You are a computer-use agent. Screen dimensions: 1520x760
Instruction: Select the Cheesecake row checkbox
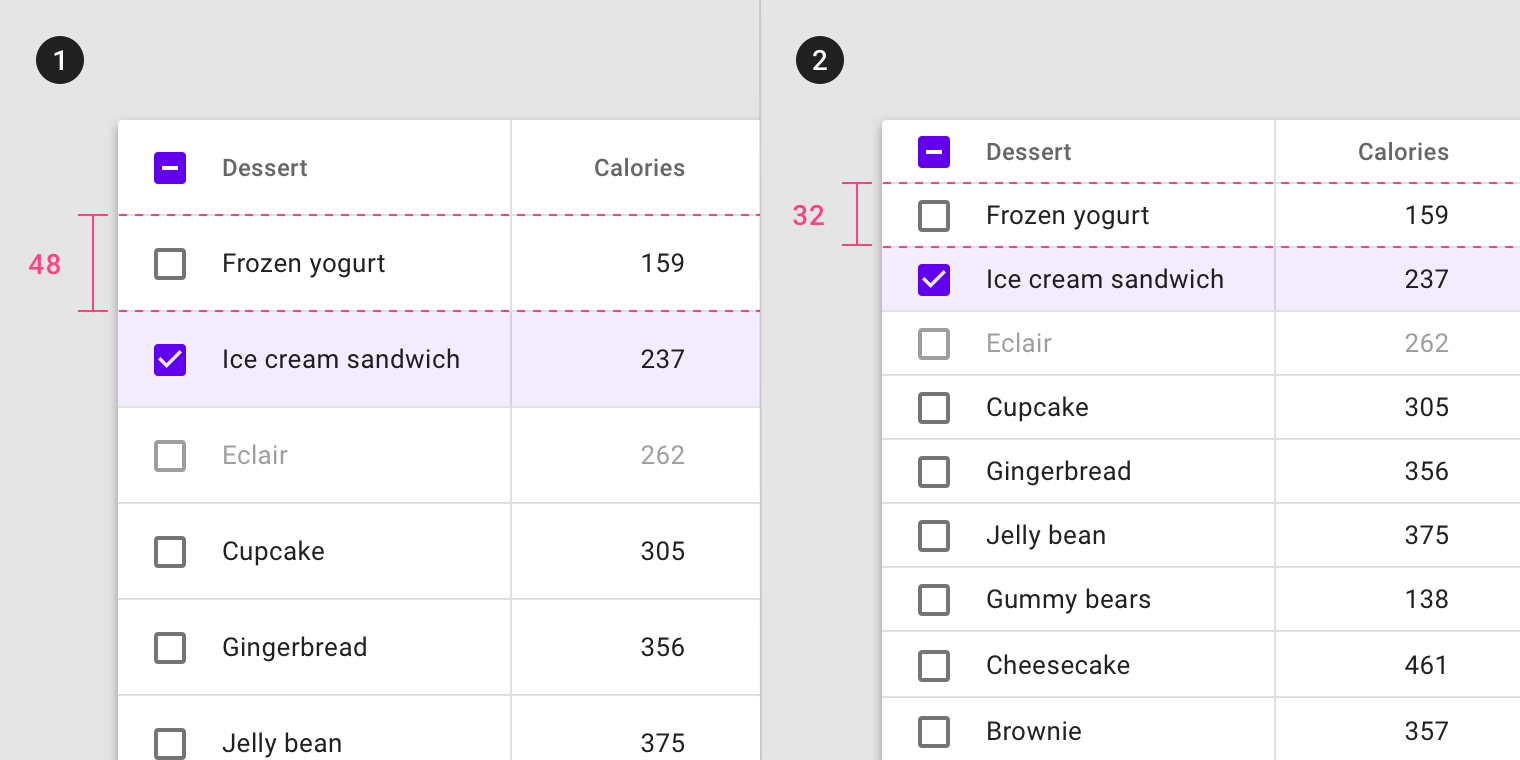coord(934,666)
